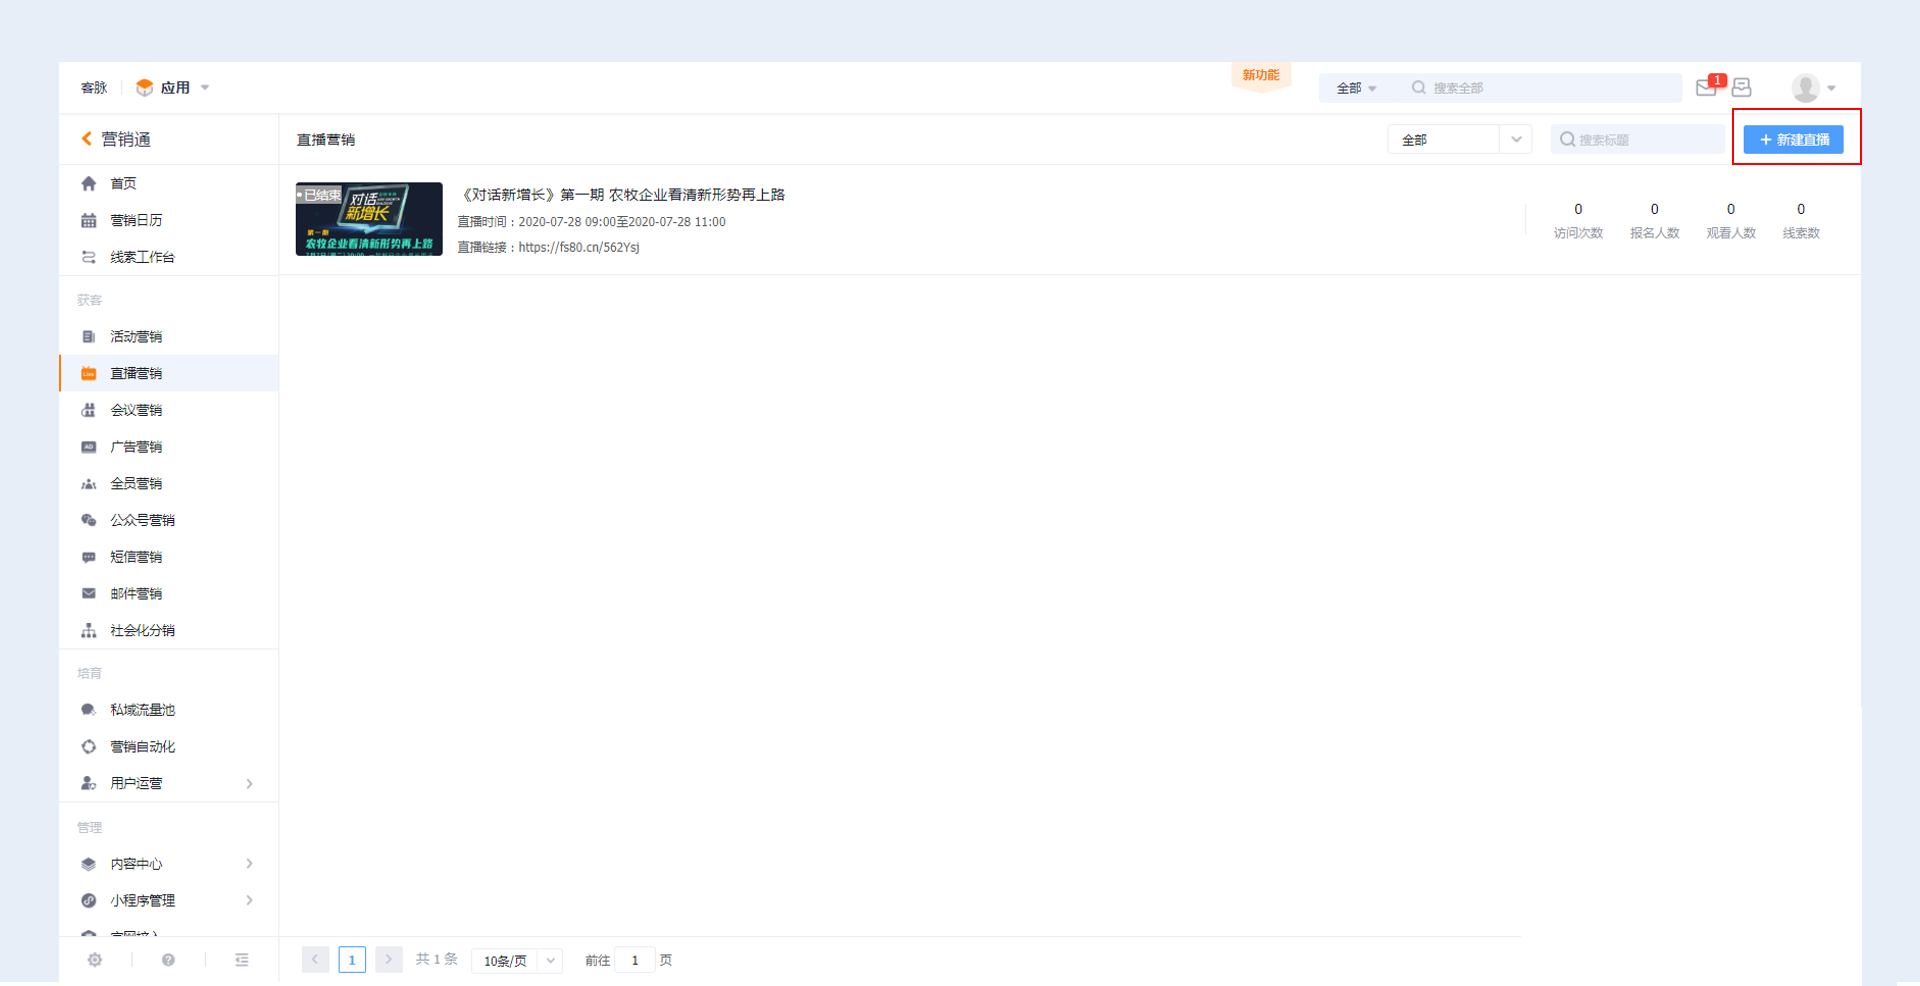1920x986 pixels.
Task: Click the WeChat icon beside 公众号营销
Action: tap(89, 520)
